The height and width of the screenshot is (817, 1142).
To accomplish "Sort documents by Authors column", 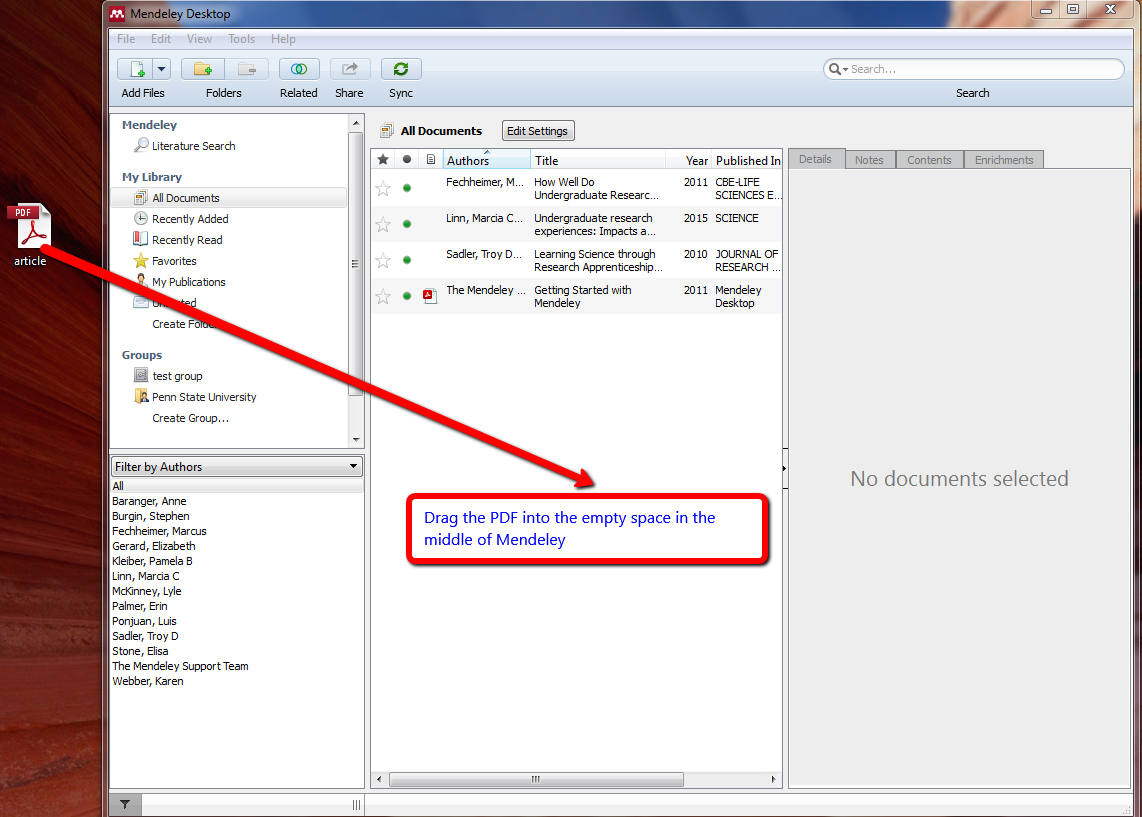I will 487,160.
